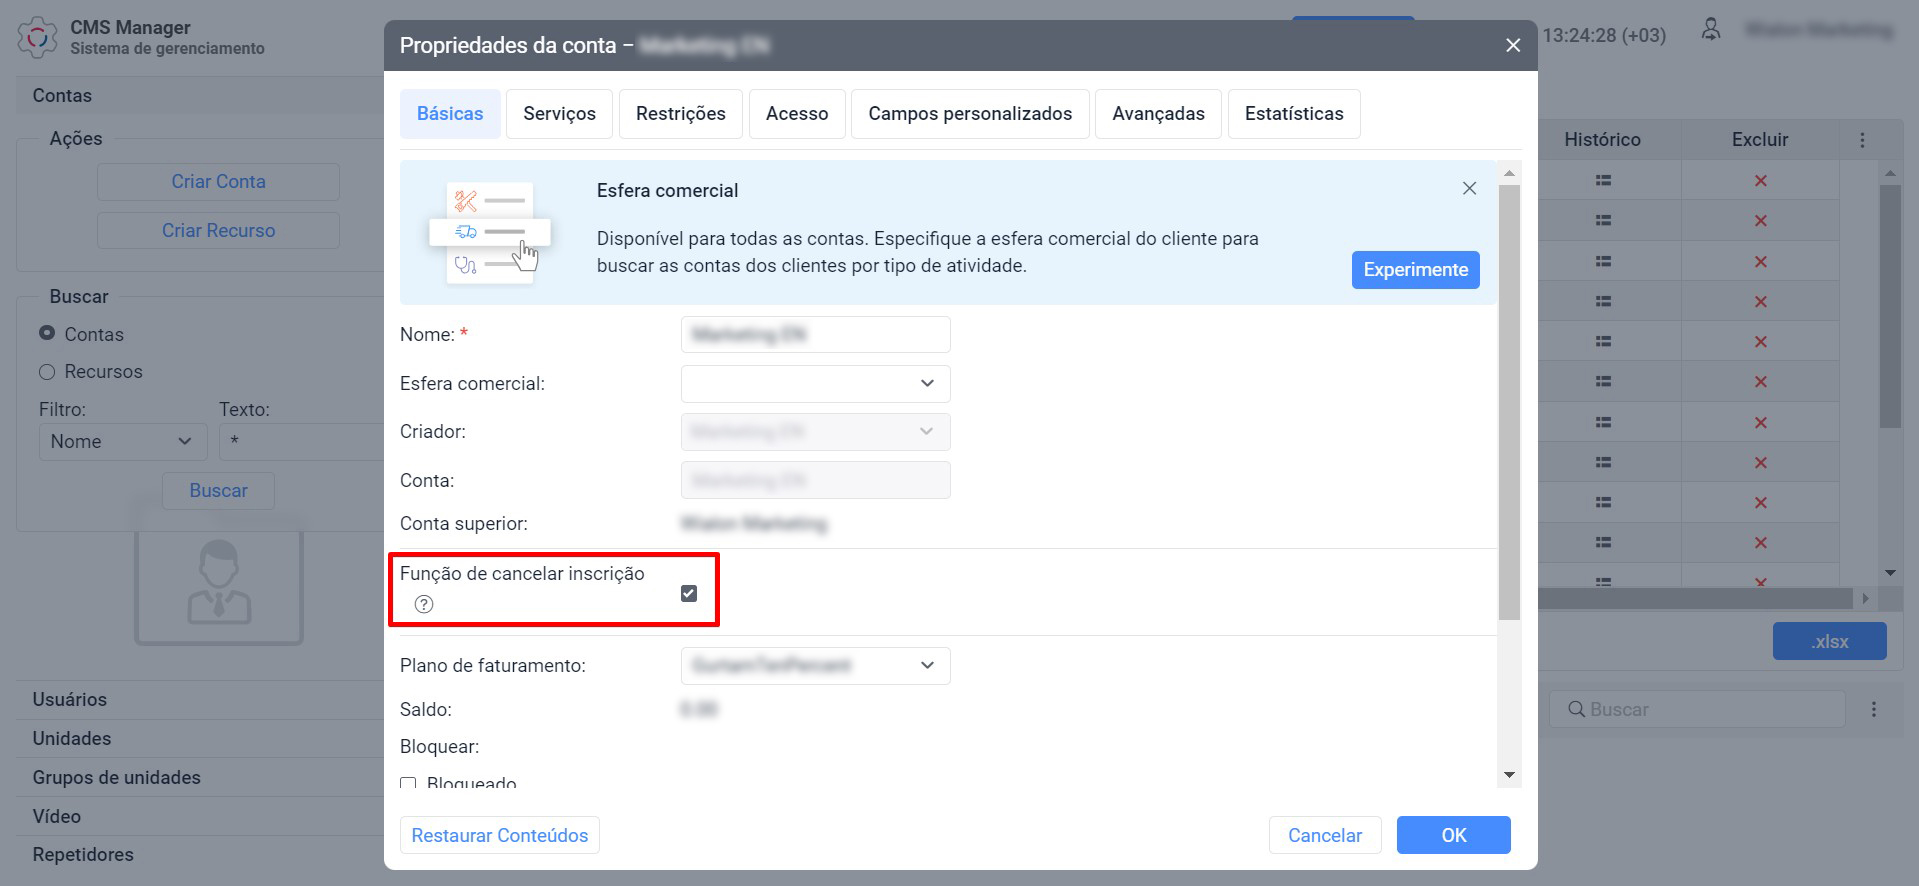Click the red delete X in first row
Image resolution: width=1919 pixels, height=886 pixels.
tap(1760, 181)
